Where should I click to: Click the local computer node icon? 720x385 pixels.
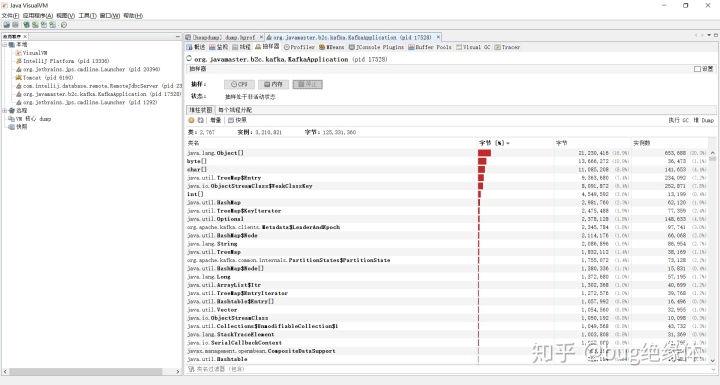coord(11,45)
